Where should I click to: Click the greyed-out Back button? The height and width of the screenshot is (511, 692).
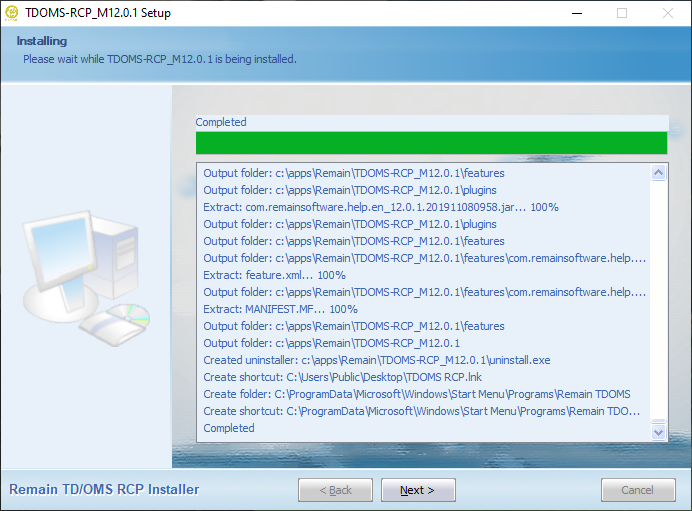pos(335,490)
